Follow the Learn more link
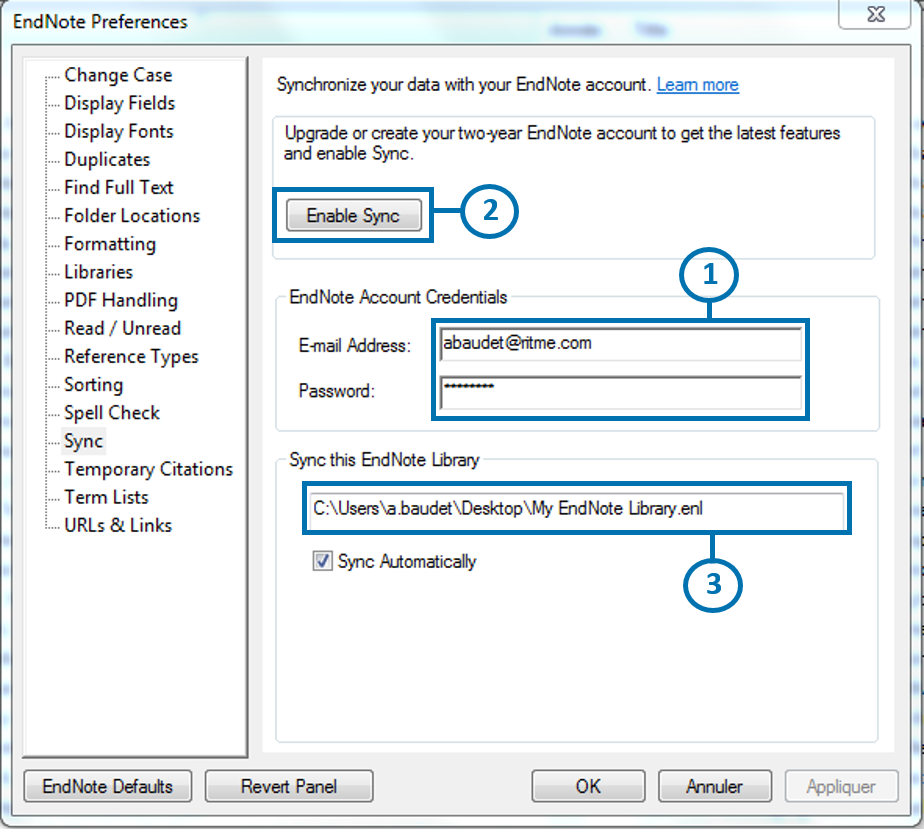The width and height of the screenshot is (924, 829). (698, 85)
